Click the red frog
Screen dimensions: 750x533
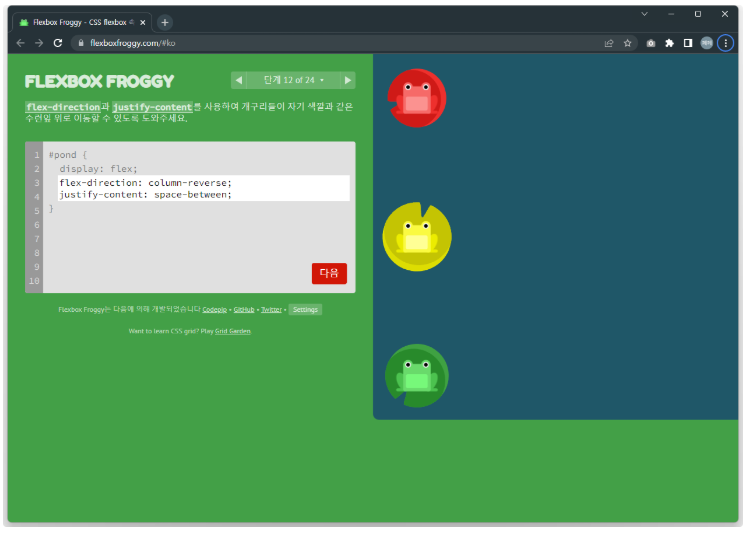coord(417,98)
